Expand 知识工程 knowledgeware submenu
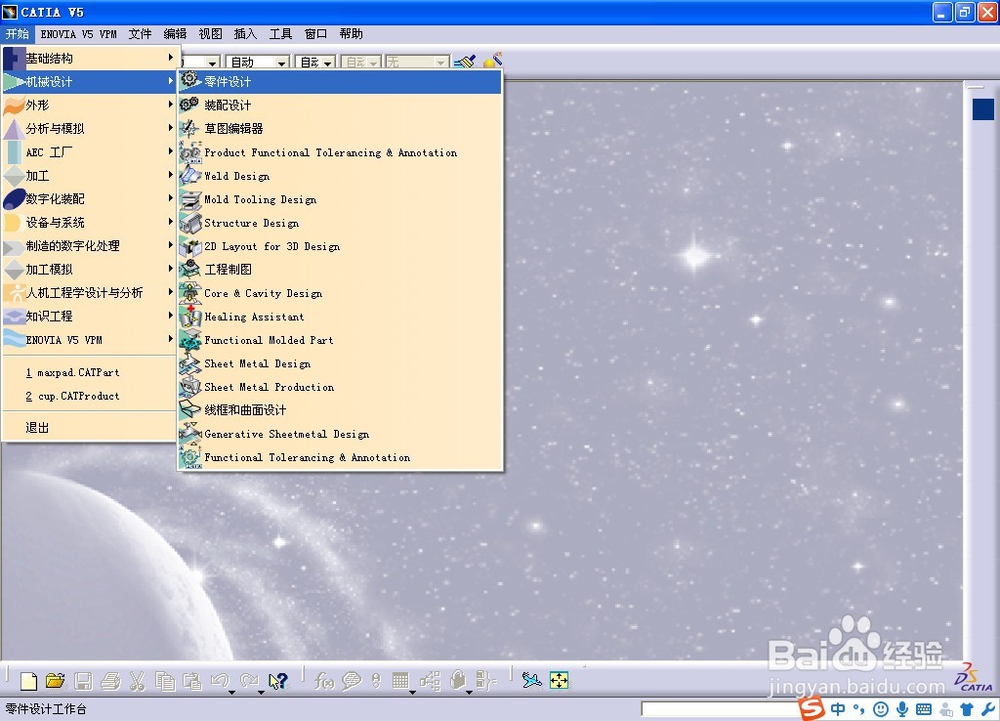This screenshot has height=721, width=1000. click(x=89, y=316)
